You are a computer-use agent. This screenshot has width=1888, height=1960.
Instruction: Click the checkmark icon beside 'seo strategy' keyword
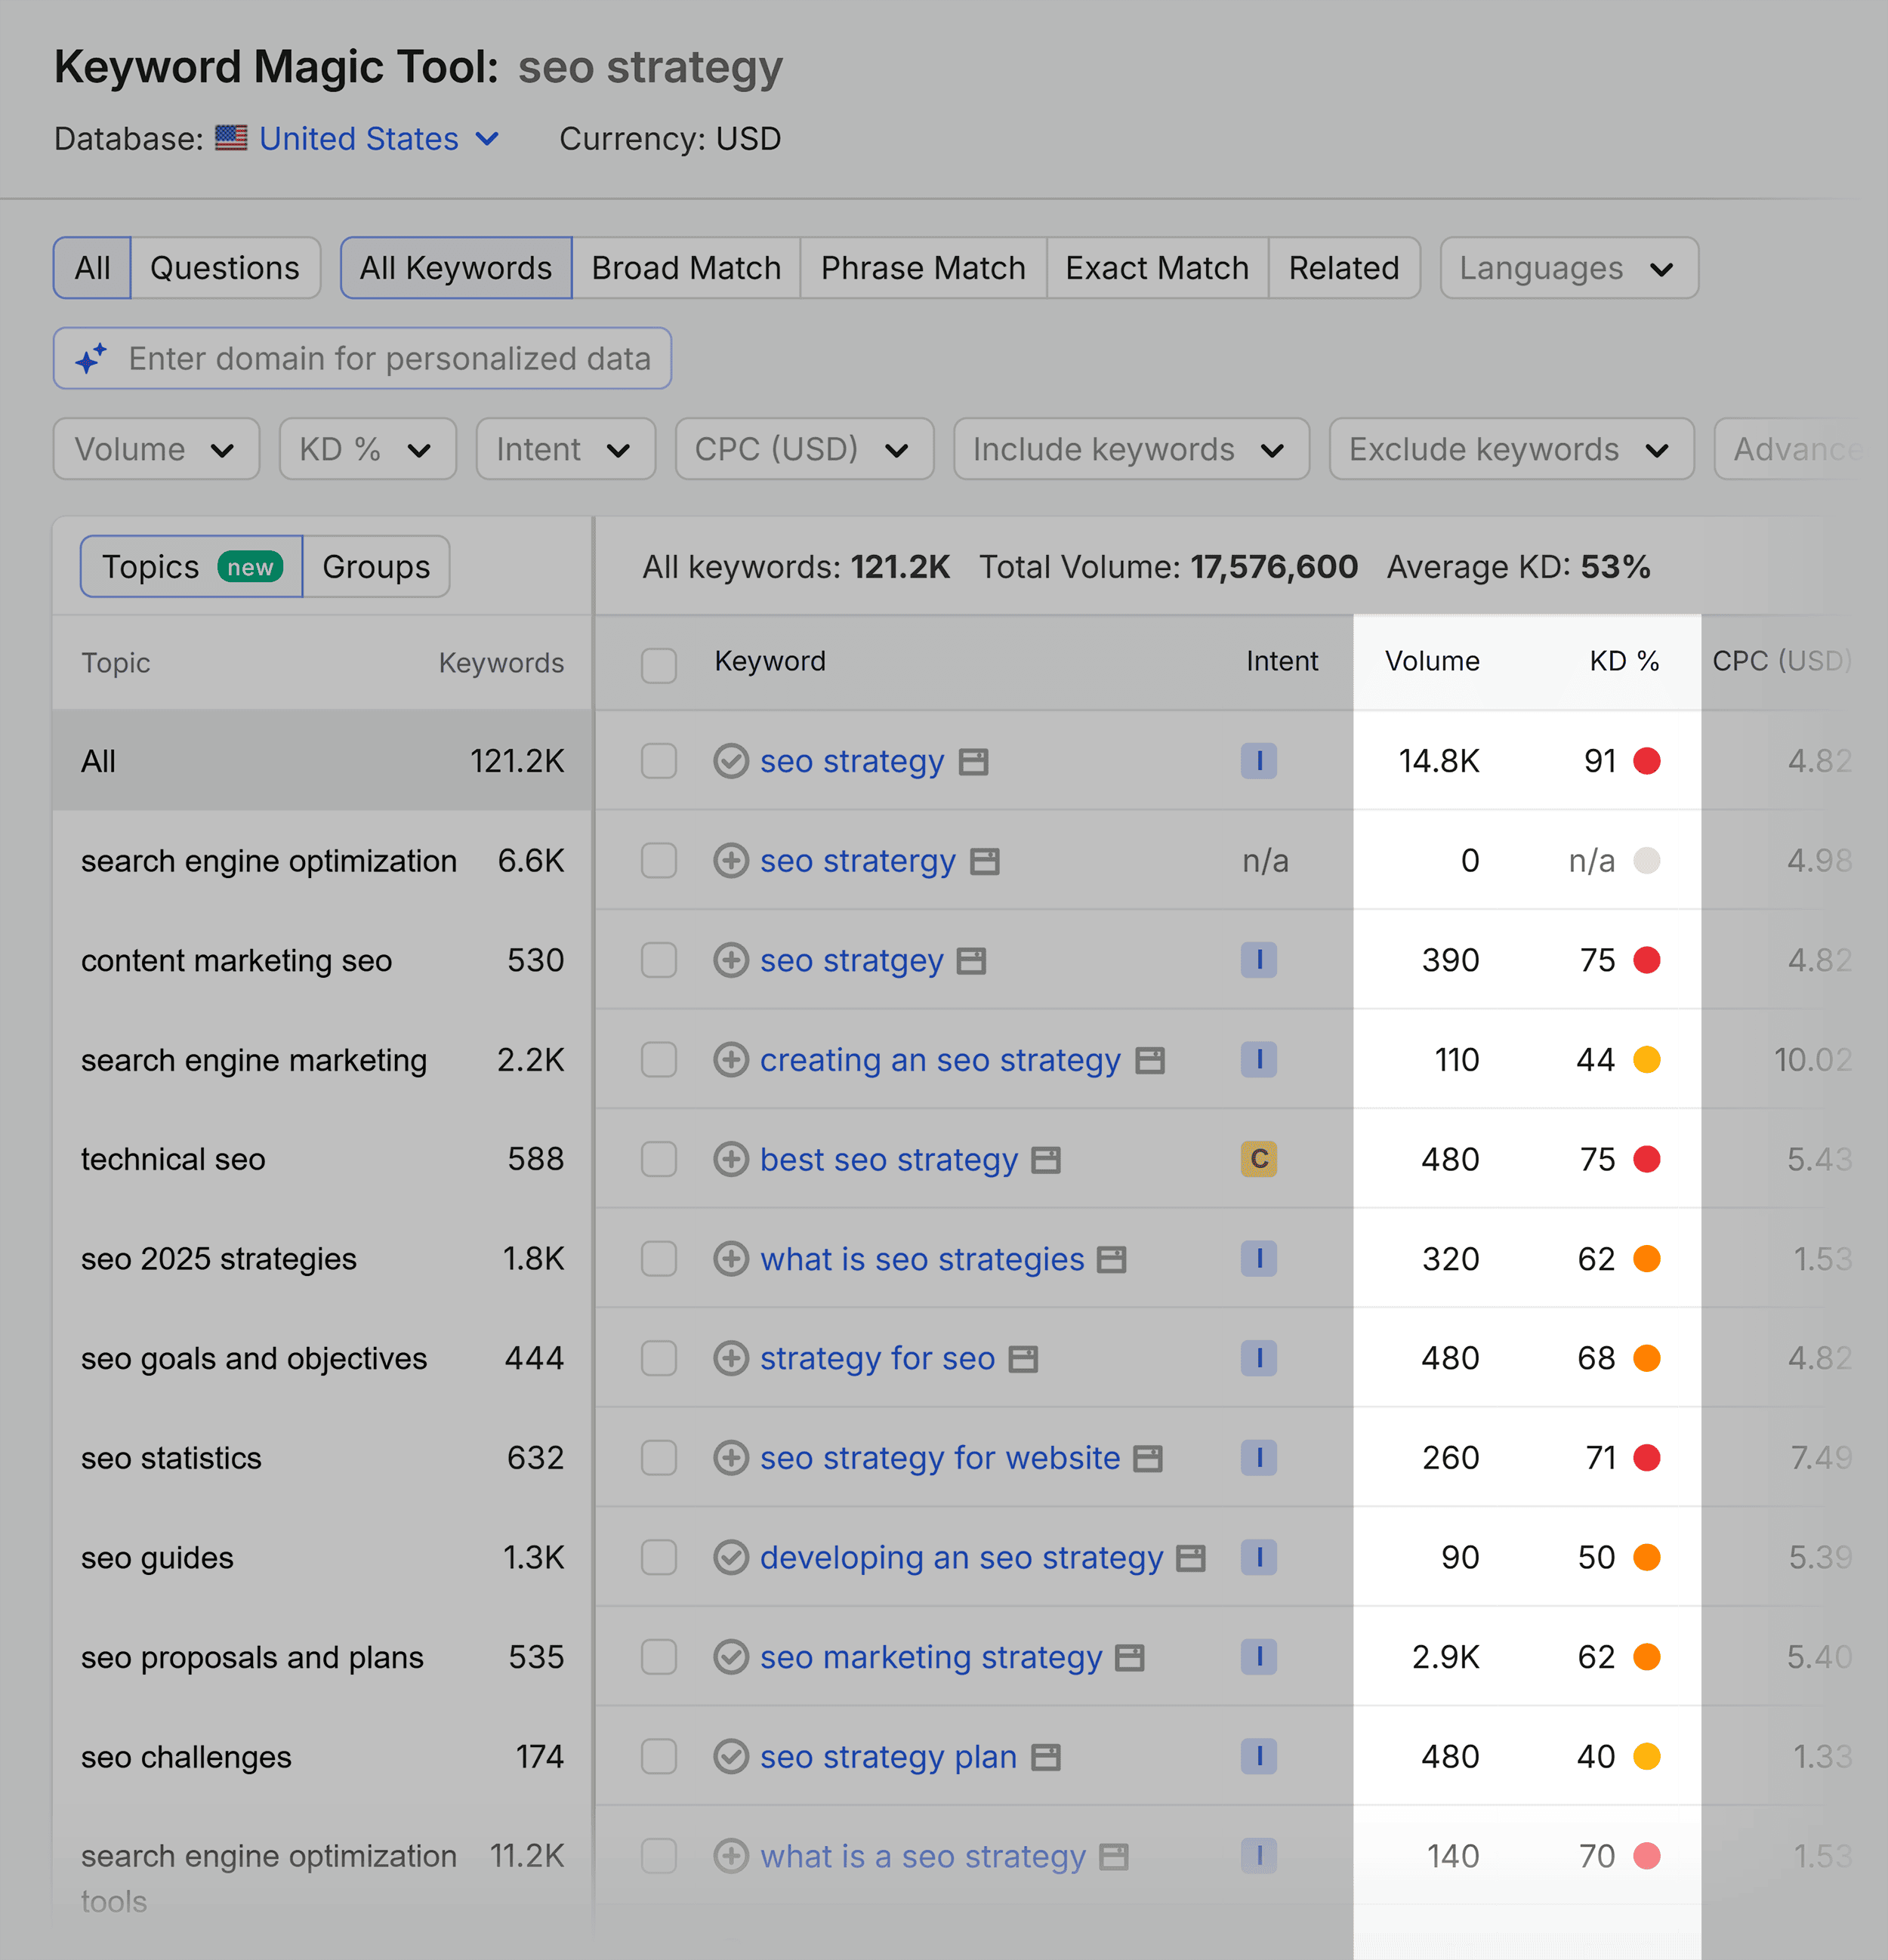coord(731,761)
